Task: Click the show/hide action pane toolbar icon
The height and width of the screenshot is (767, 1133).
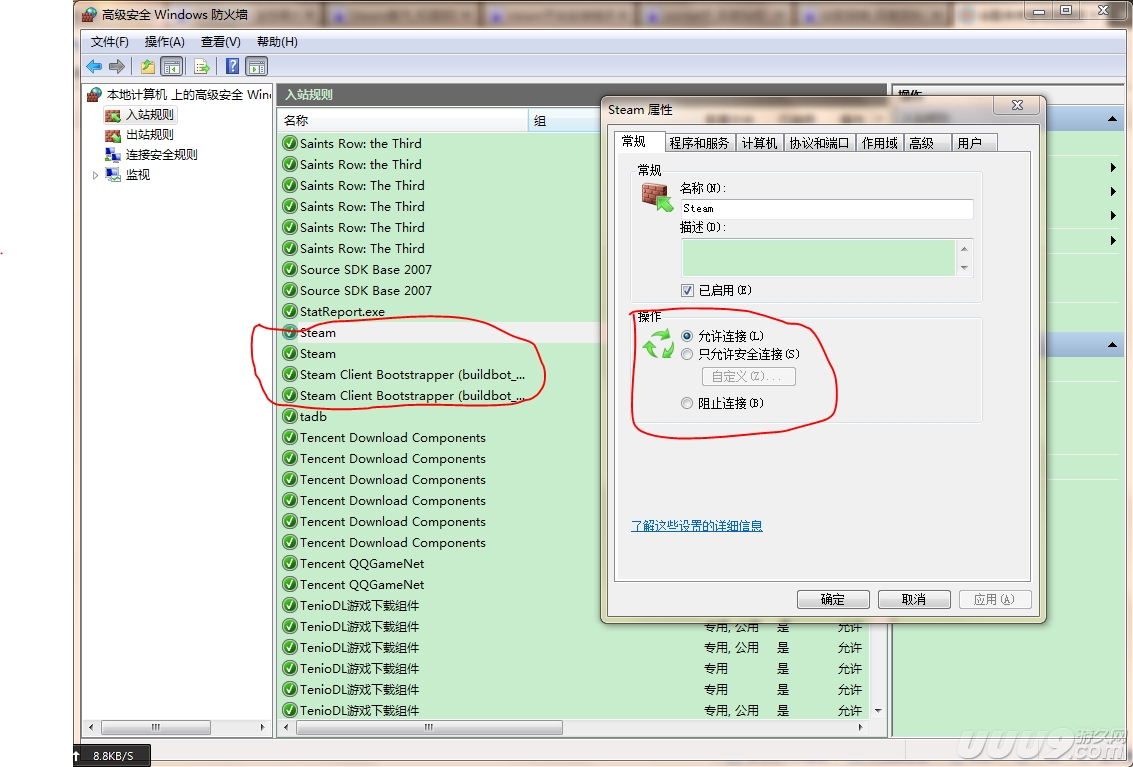Action: click(256, 66)
